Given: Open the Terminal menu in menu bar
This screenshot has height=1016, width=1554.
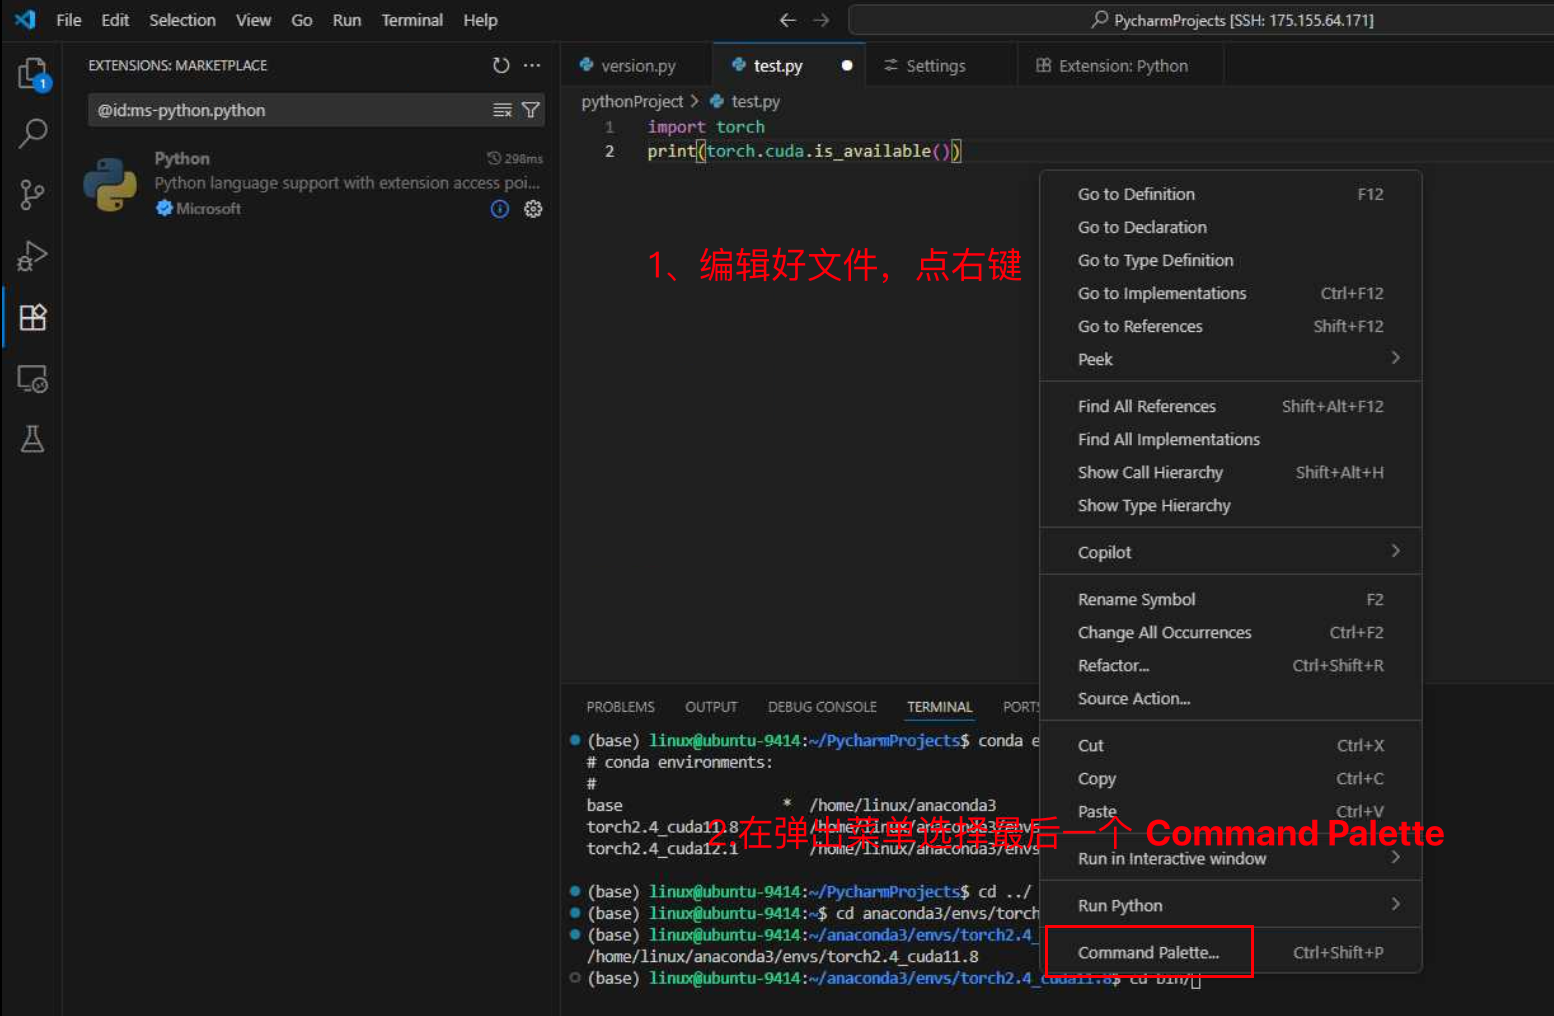Looking at the screenshot, I should click(x=411, y=20).
